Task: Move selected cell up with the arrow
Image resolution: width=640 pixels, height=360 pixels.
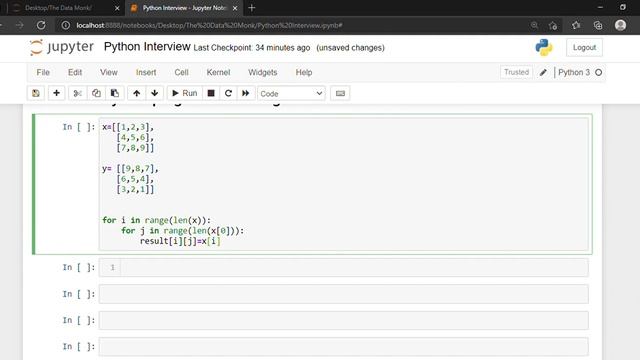Action: pyautogui.click(x=136, y=93)
